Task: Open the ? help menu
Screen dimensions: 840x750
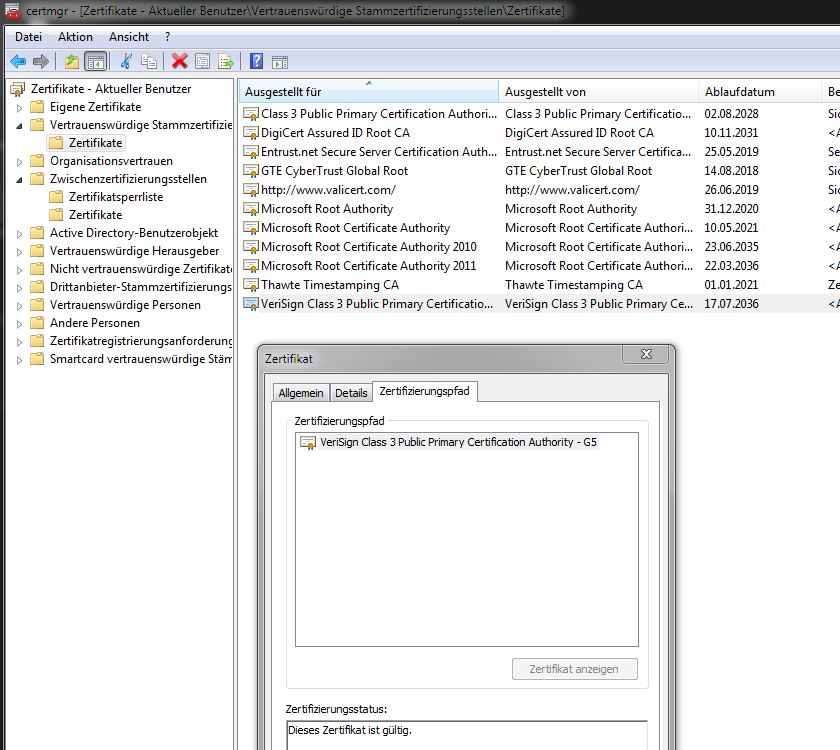Action: tap(168, 37)
